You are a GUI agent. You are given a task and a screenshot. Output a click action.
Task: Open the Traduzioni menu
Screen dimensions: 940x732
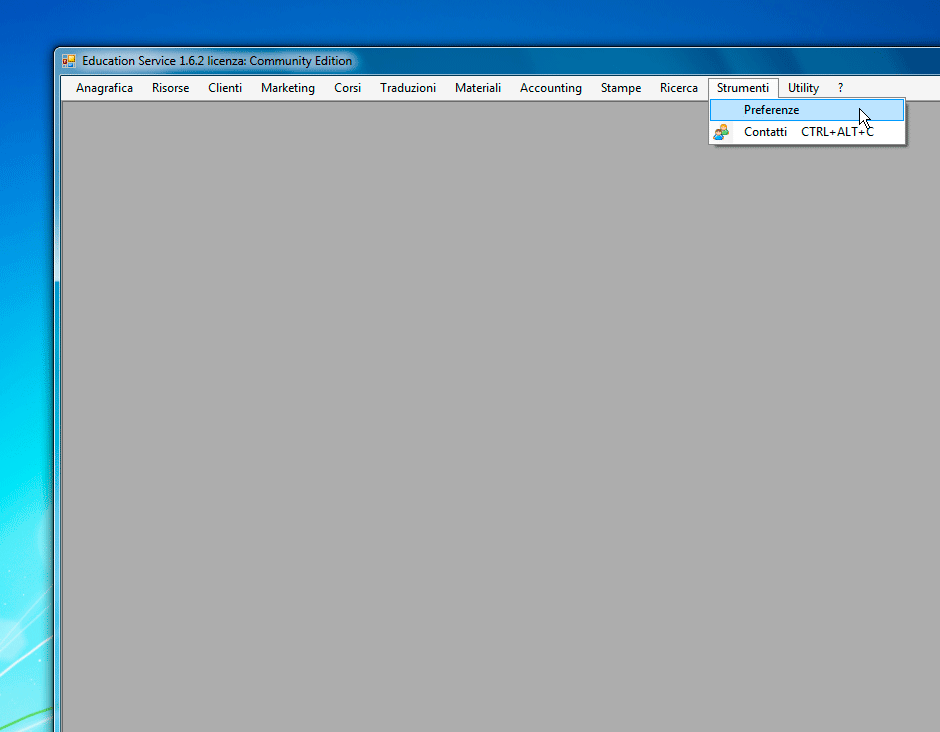(x=408, y=88)
